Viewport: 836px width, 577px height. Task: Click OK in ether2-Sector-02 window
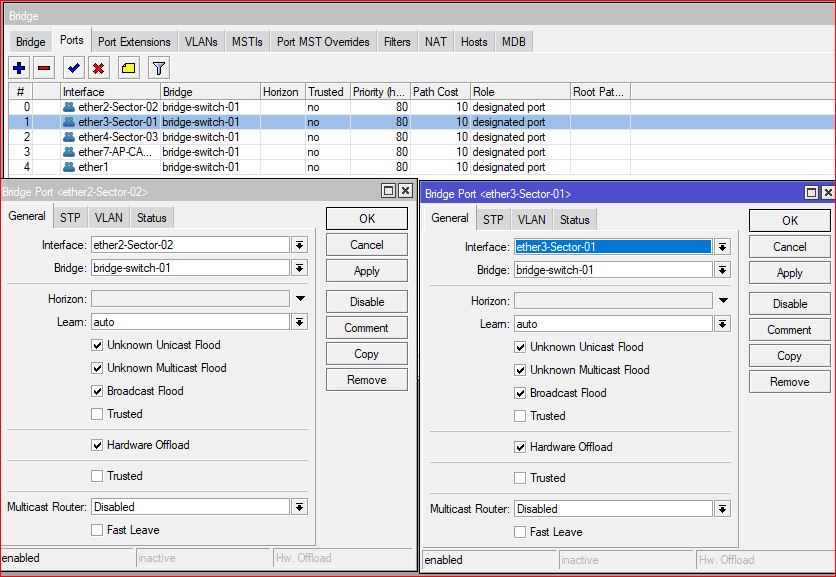coord(367,219)
